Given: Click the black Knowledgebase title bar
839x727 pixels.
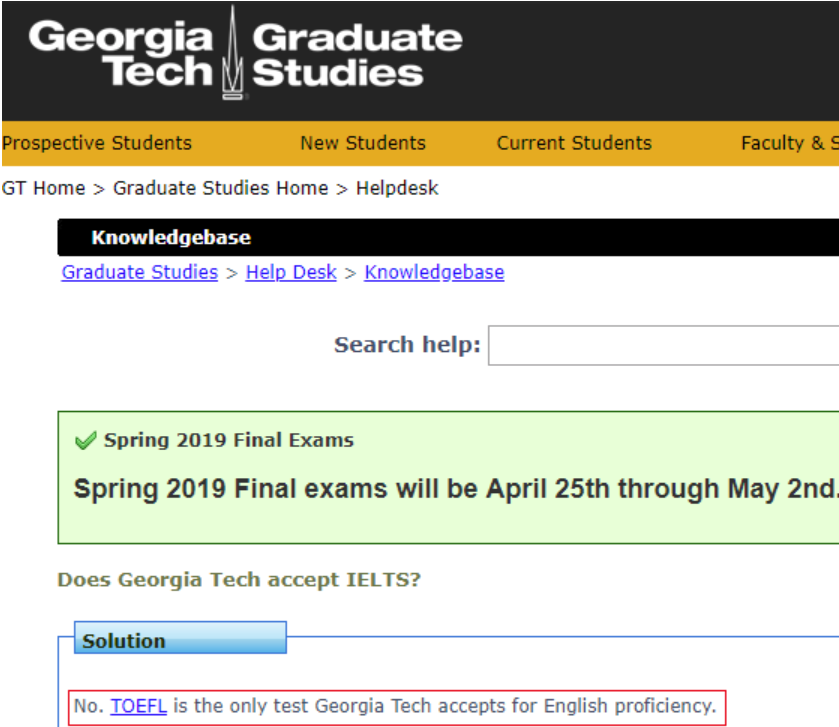Looking at the screenshot, I should click(x=448, y=238).
